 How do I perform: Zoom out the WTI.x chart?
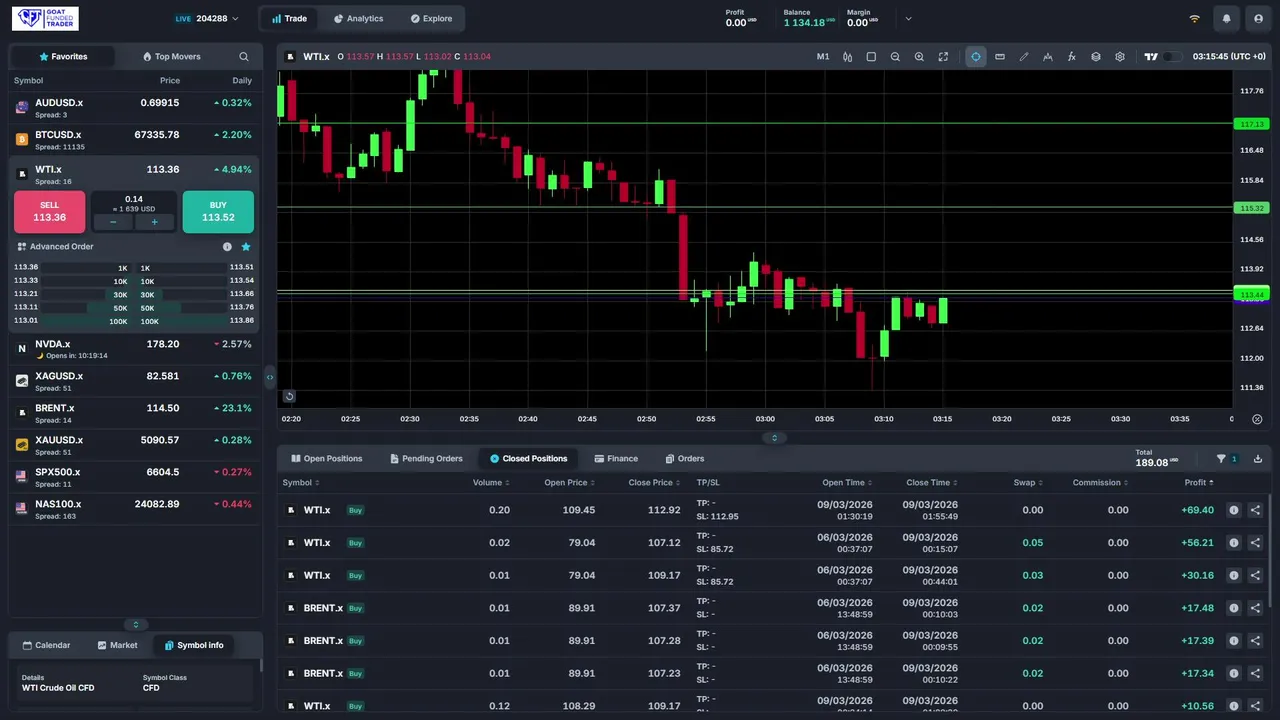895,57
